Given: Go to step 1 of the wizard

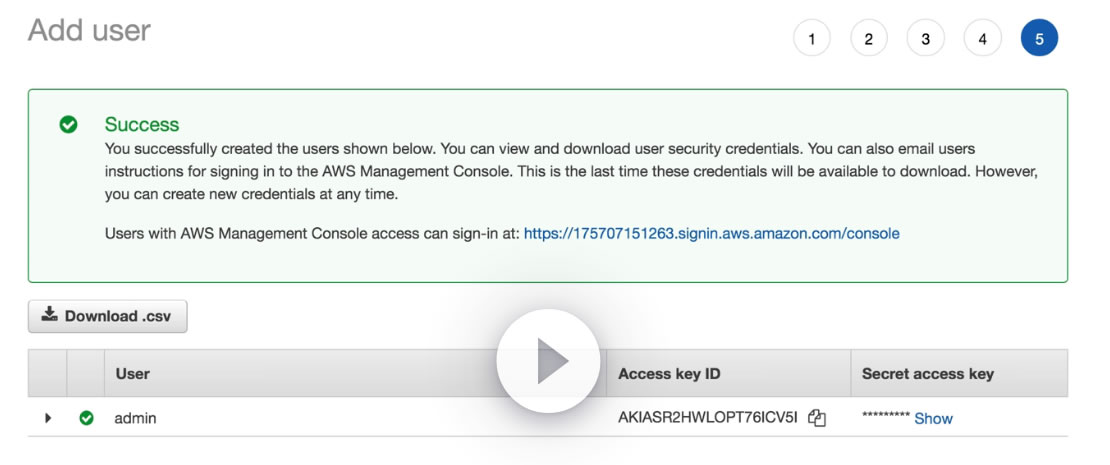Looking at the screenshot, I should 812,39.
